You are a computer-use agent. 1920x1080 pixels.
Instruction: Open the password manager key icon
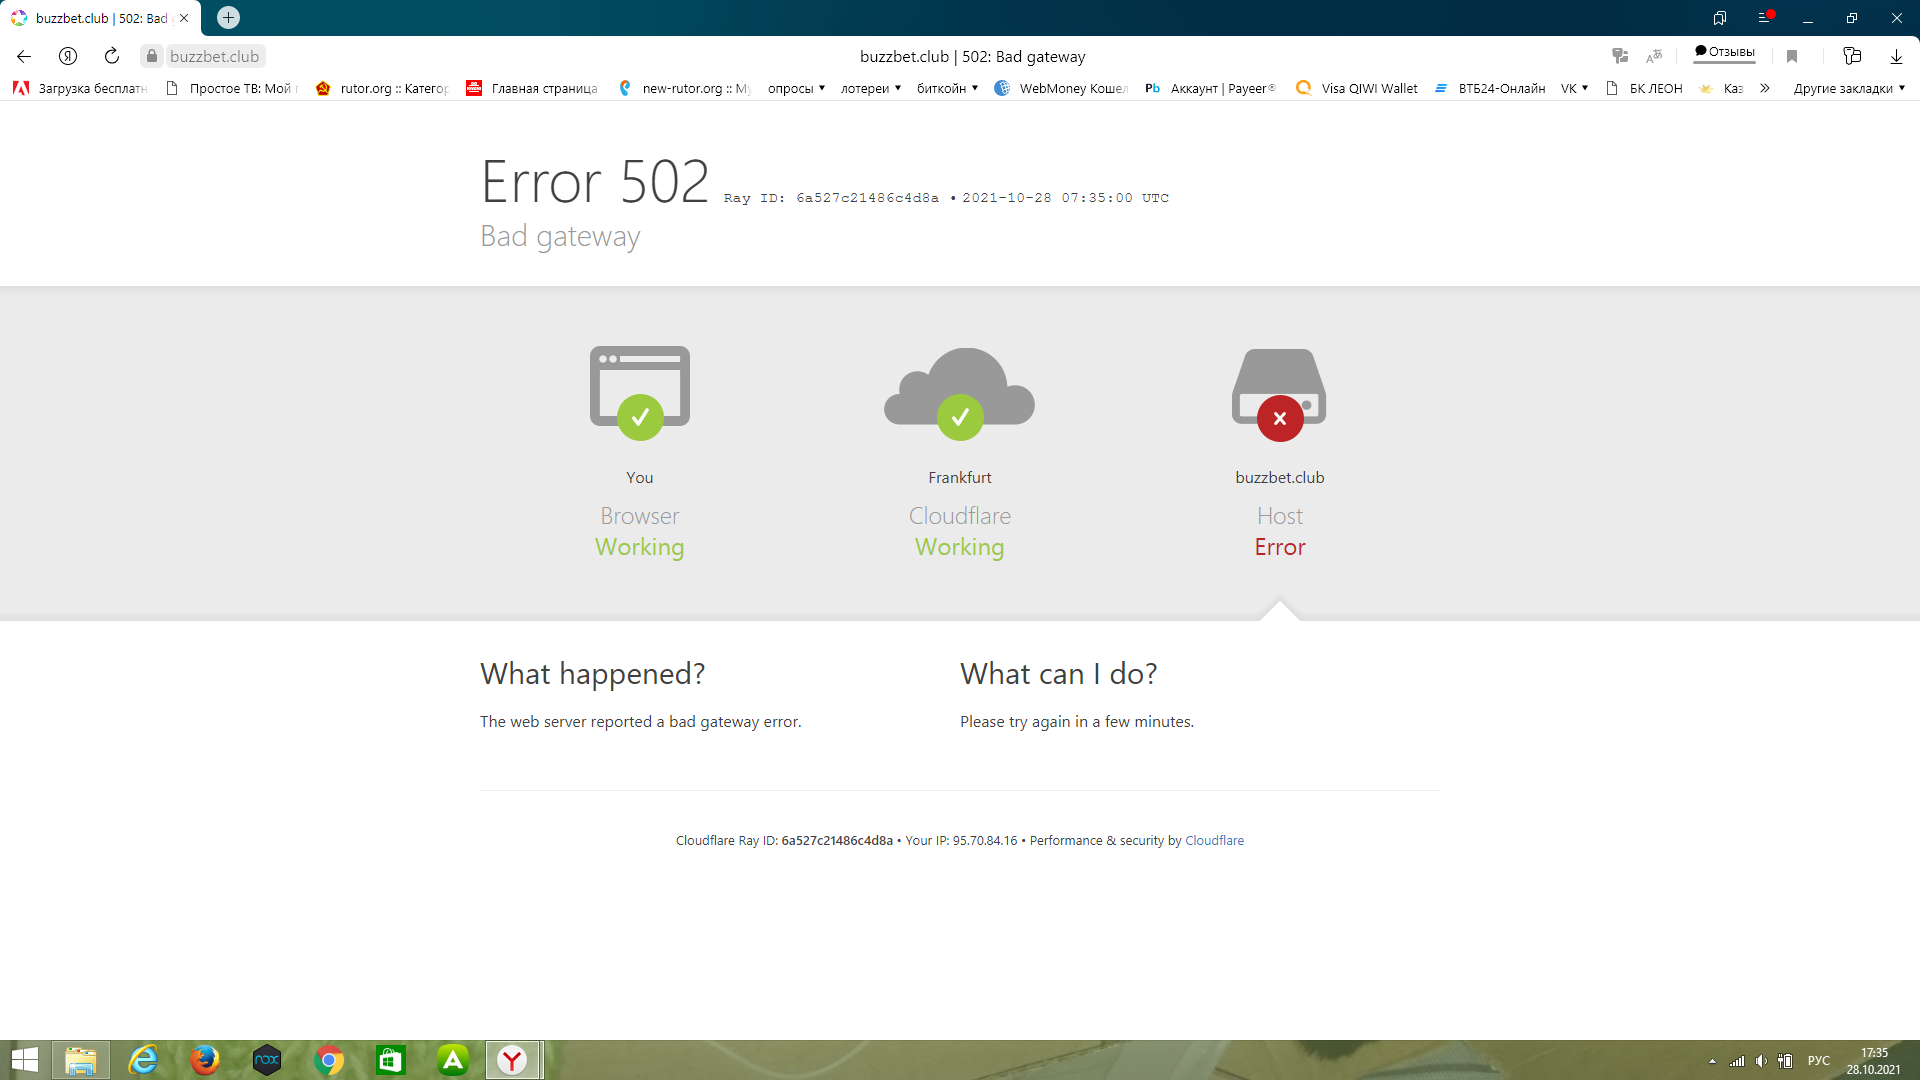coord(1620,56)
